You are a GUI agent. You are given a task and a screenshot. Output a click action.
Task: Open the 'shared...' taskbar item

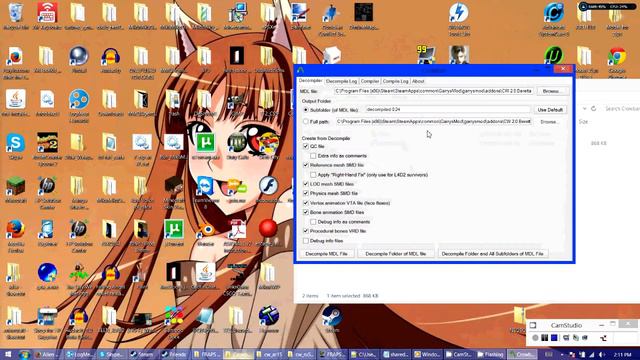396,354
